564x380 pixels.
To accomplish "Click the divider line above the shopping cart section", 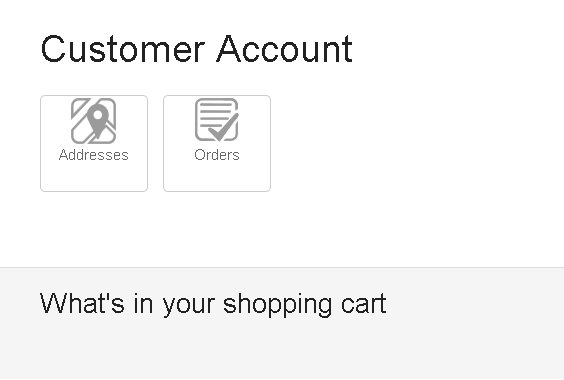I will pyautogui.click(x=282, y=267).
